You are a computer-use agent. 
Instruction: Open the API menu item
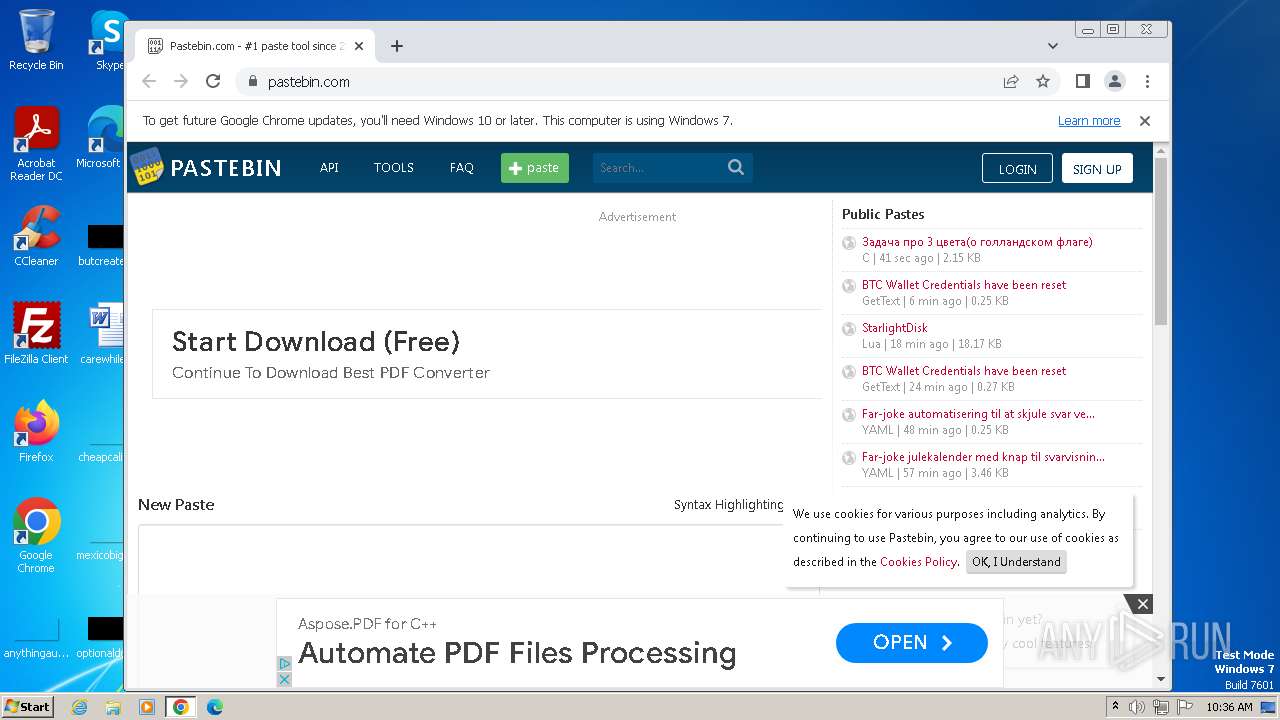coord(329,168)
